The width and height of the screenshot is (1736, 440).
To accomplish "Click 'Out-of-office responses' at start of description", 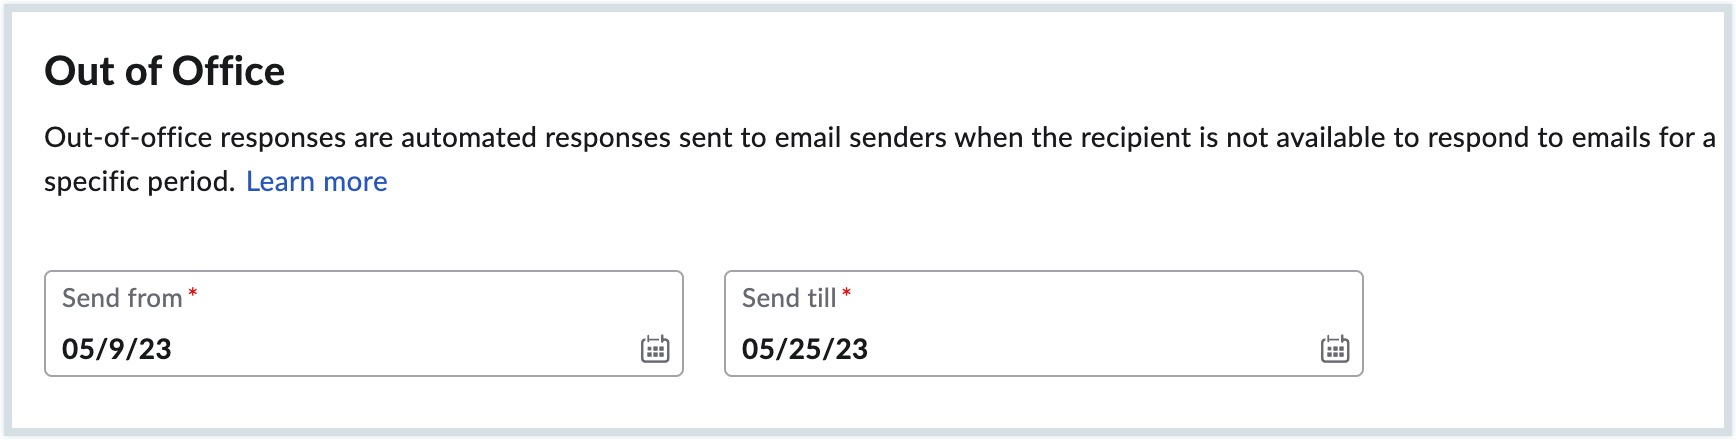I will click(196, 138).
